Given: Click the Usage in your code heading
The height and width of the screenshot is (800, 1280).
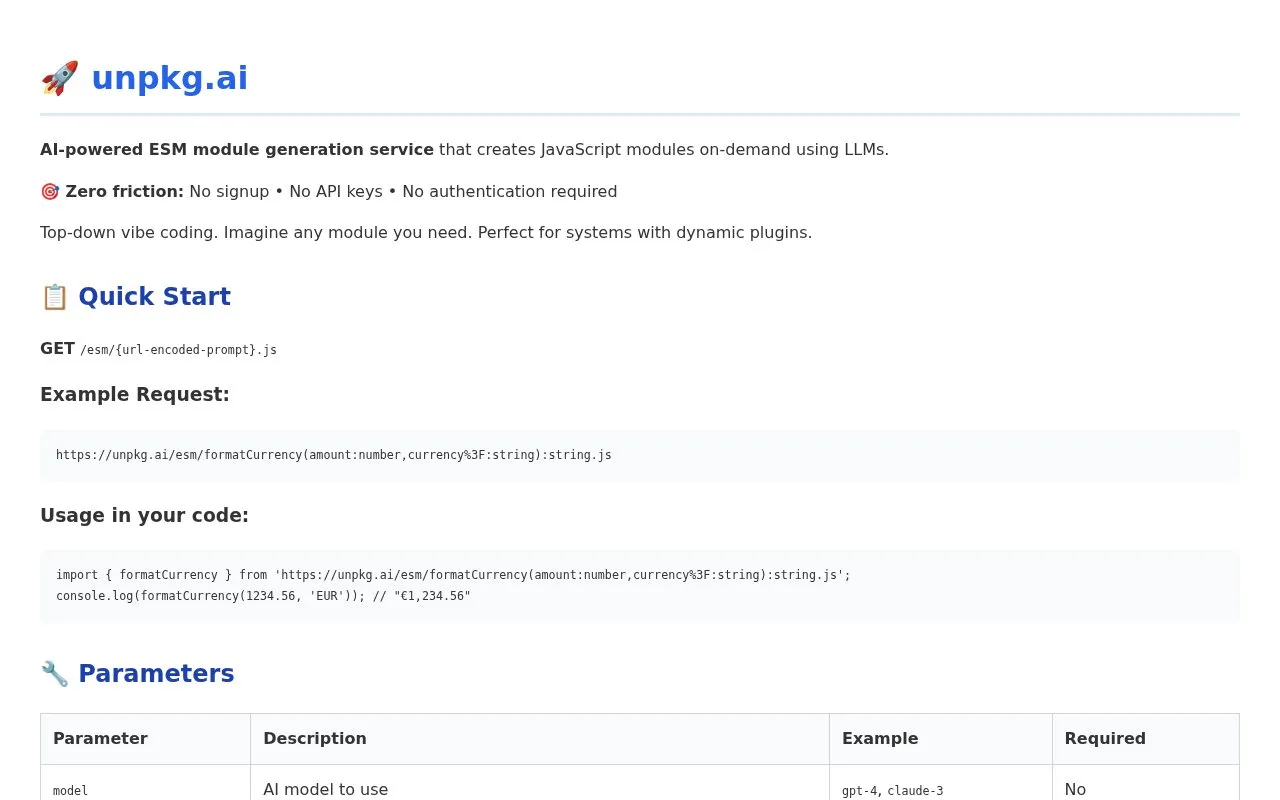Looking at the screenshot, I should 144,515.
